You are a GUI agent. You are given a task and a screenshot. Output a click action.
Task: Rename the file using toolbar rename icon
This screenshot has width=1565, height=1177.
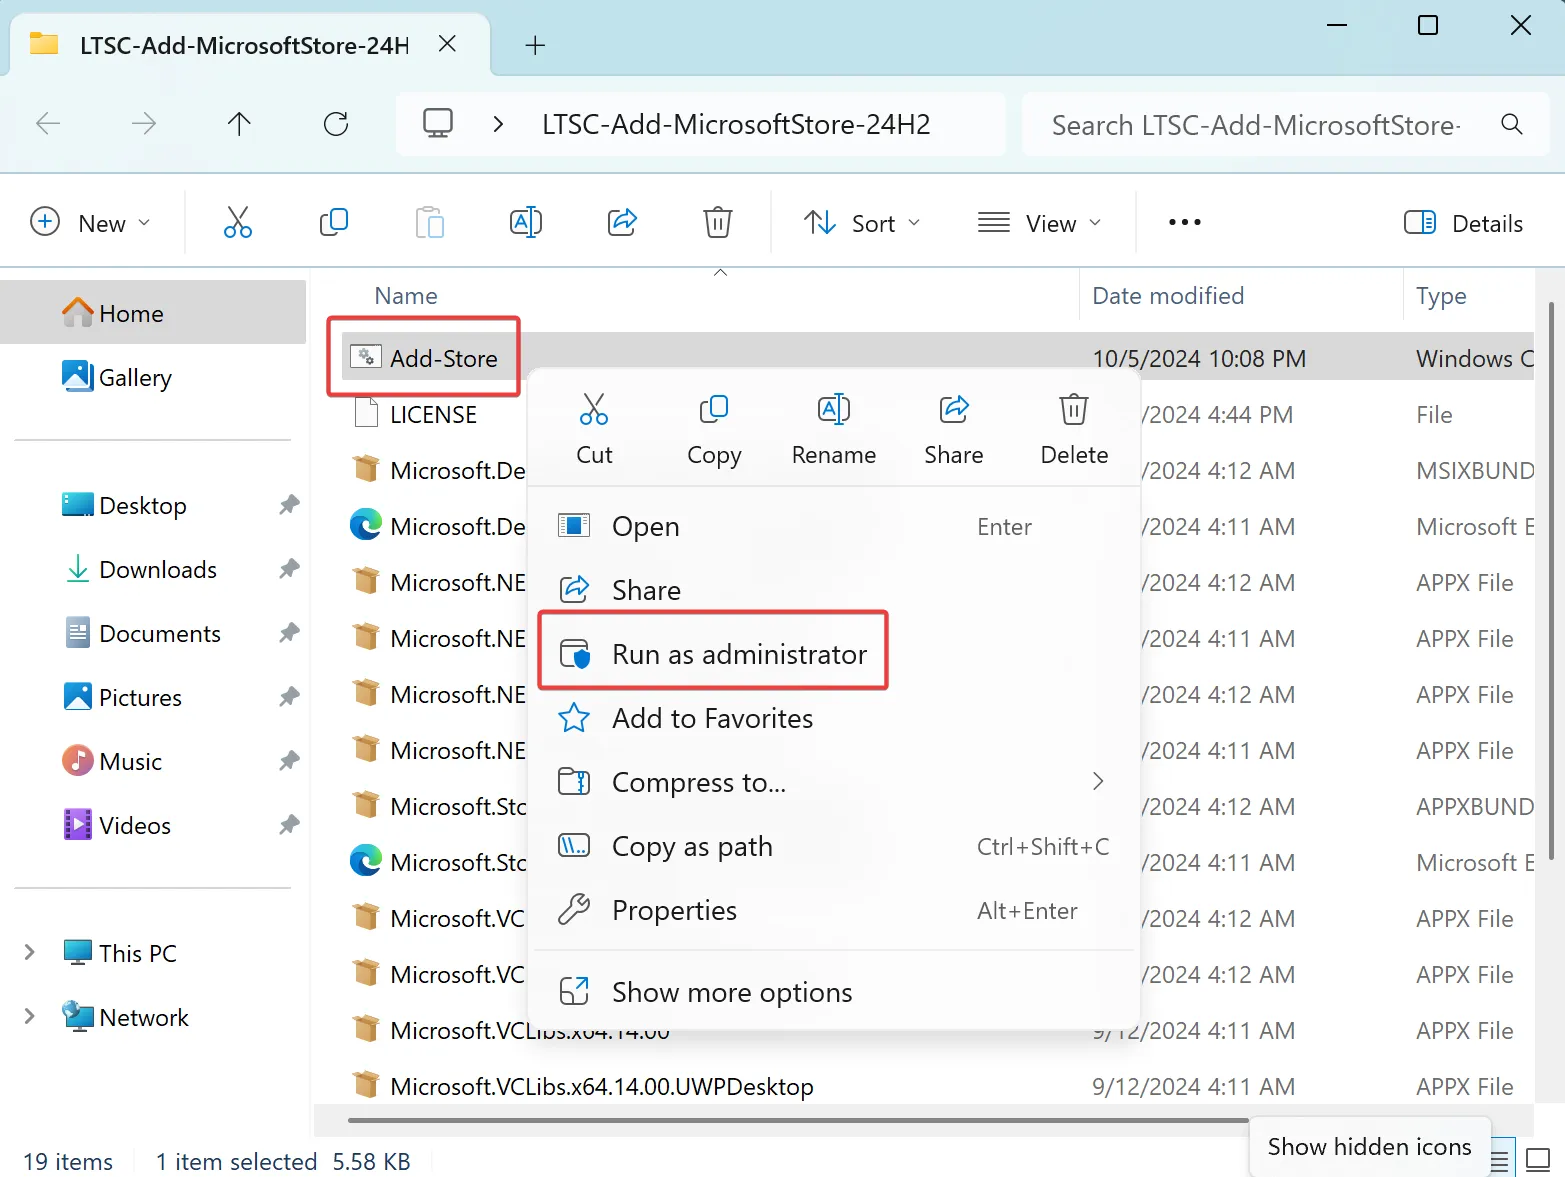pos(525,222)
